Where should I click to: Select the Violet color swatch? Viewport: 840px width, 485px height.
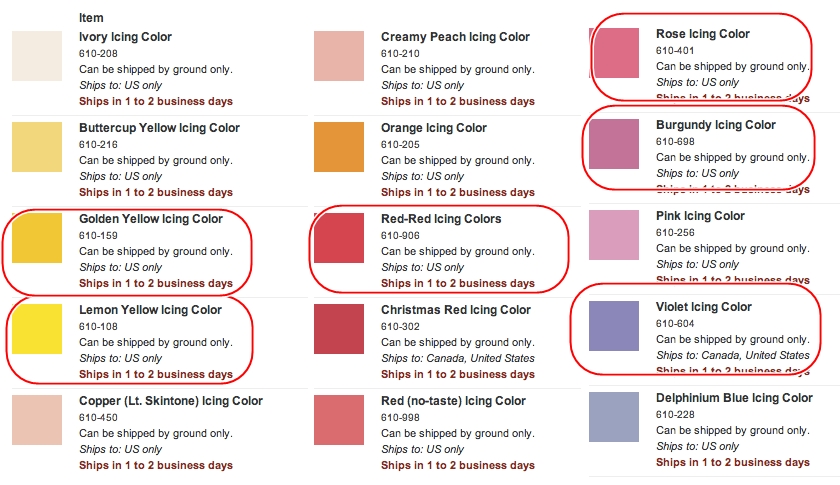[x=614, y=326]
